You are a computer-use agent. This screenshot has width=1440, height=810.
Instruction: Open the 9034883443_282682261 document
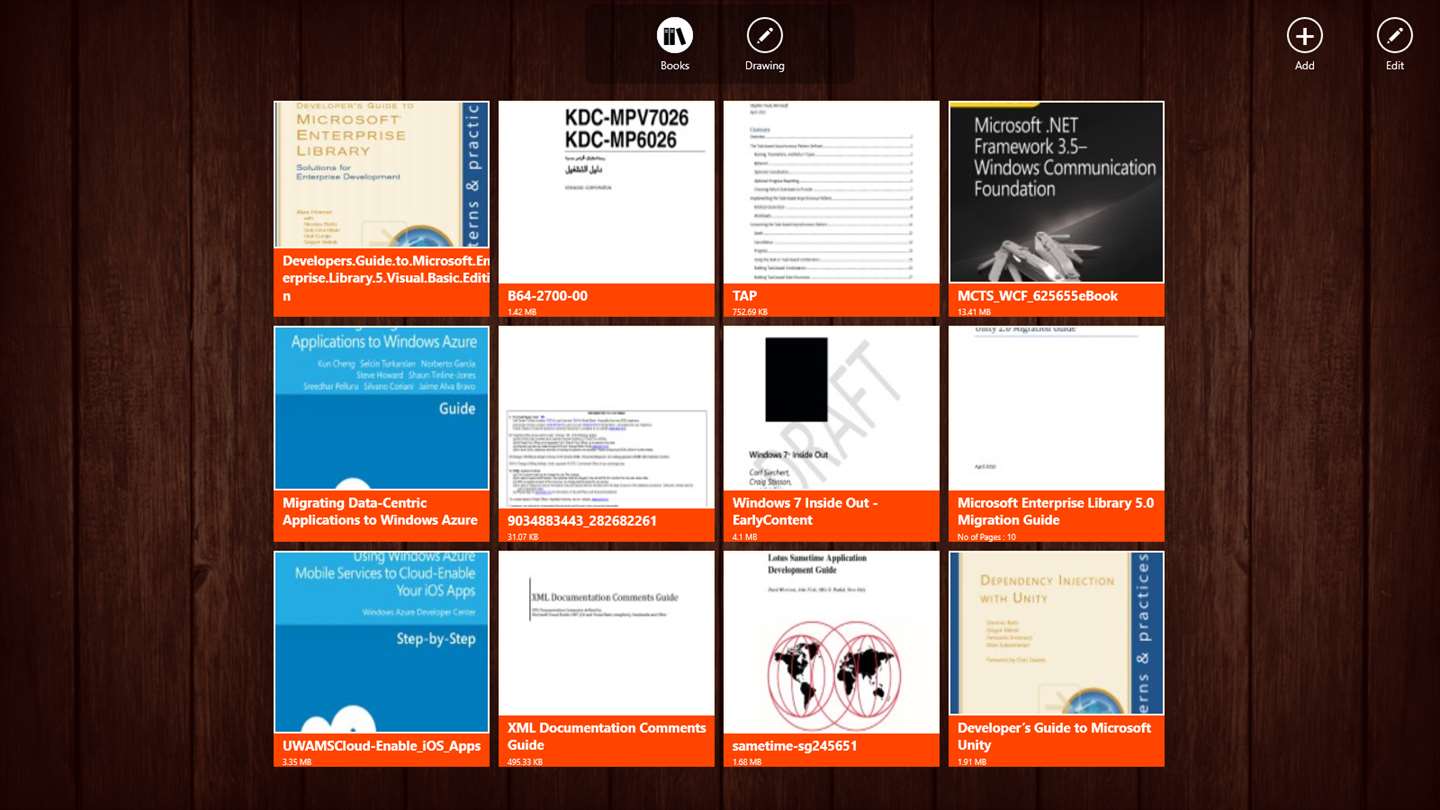pyautogui.click(x=607, y=434)
